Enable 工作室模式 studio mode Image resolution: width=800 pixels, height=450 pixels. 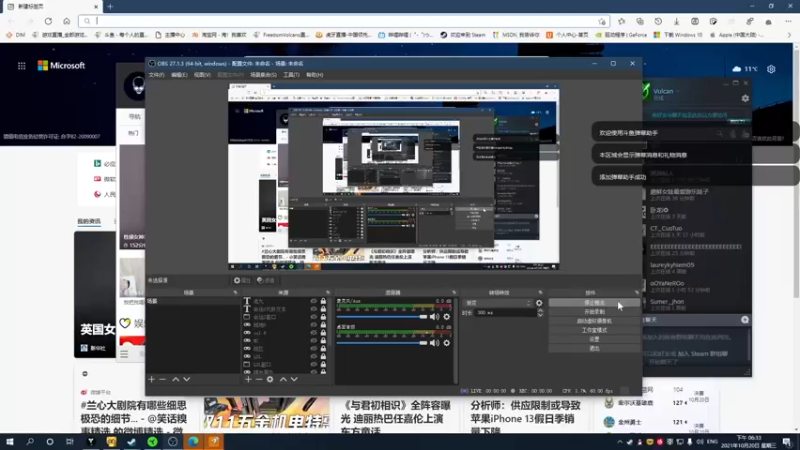(594, 331)
